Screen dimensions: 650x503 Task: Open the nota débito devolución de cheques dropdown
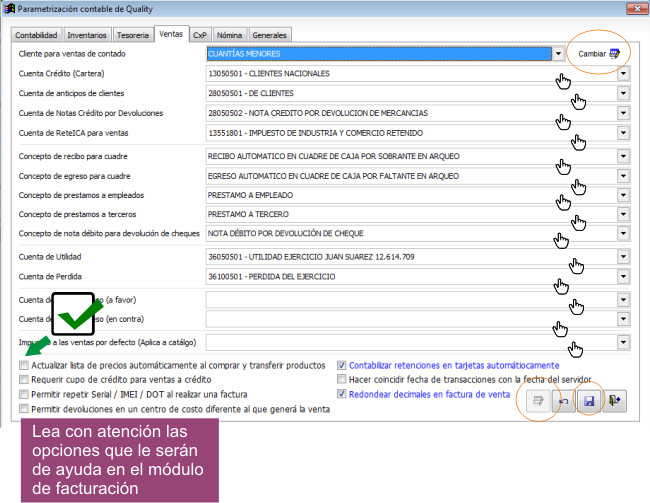623,233
